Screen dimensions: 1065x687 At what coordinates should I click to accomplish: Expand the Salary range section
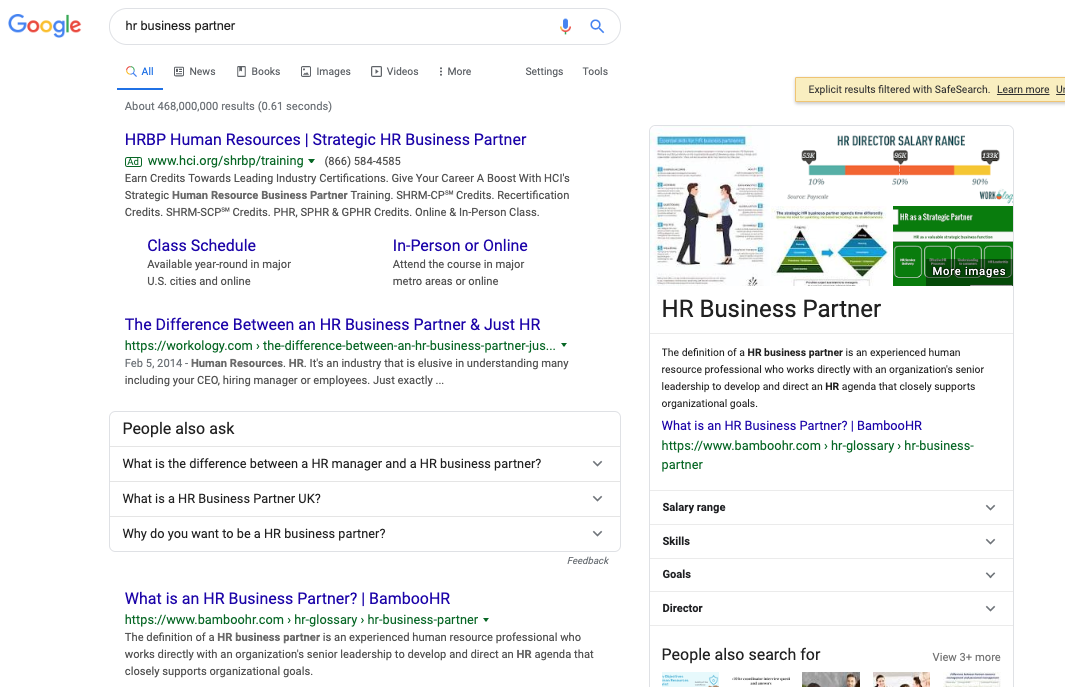[x=830, y=508]
